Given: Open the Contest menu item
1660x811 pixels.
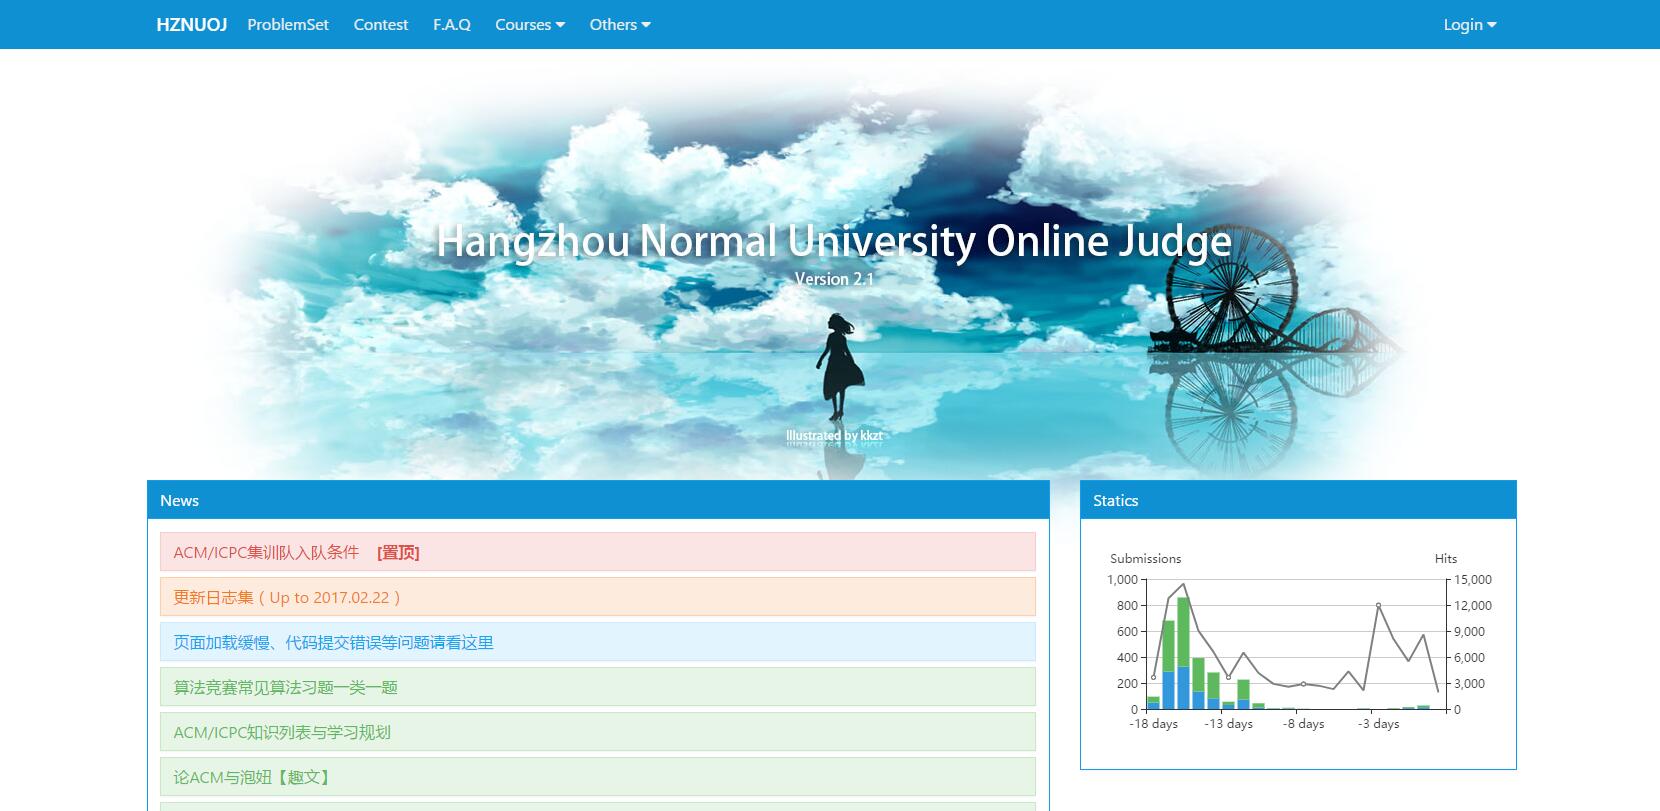Looking at the screenshot, I should pos(381,24).
